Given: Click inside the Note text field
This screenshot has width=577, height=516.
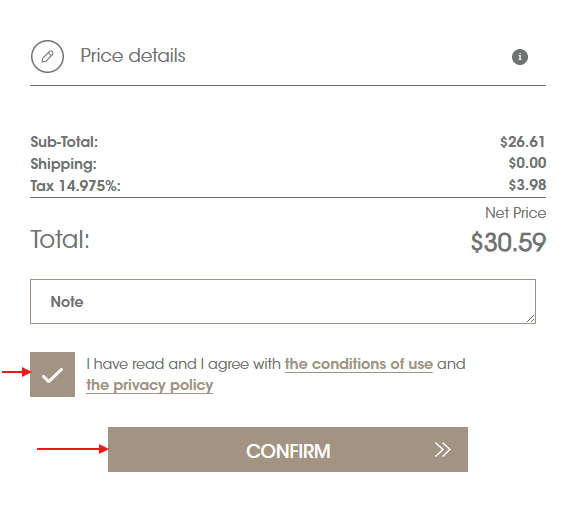Looking at the screenshot, I should coord(283,301).
